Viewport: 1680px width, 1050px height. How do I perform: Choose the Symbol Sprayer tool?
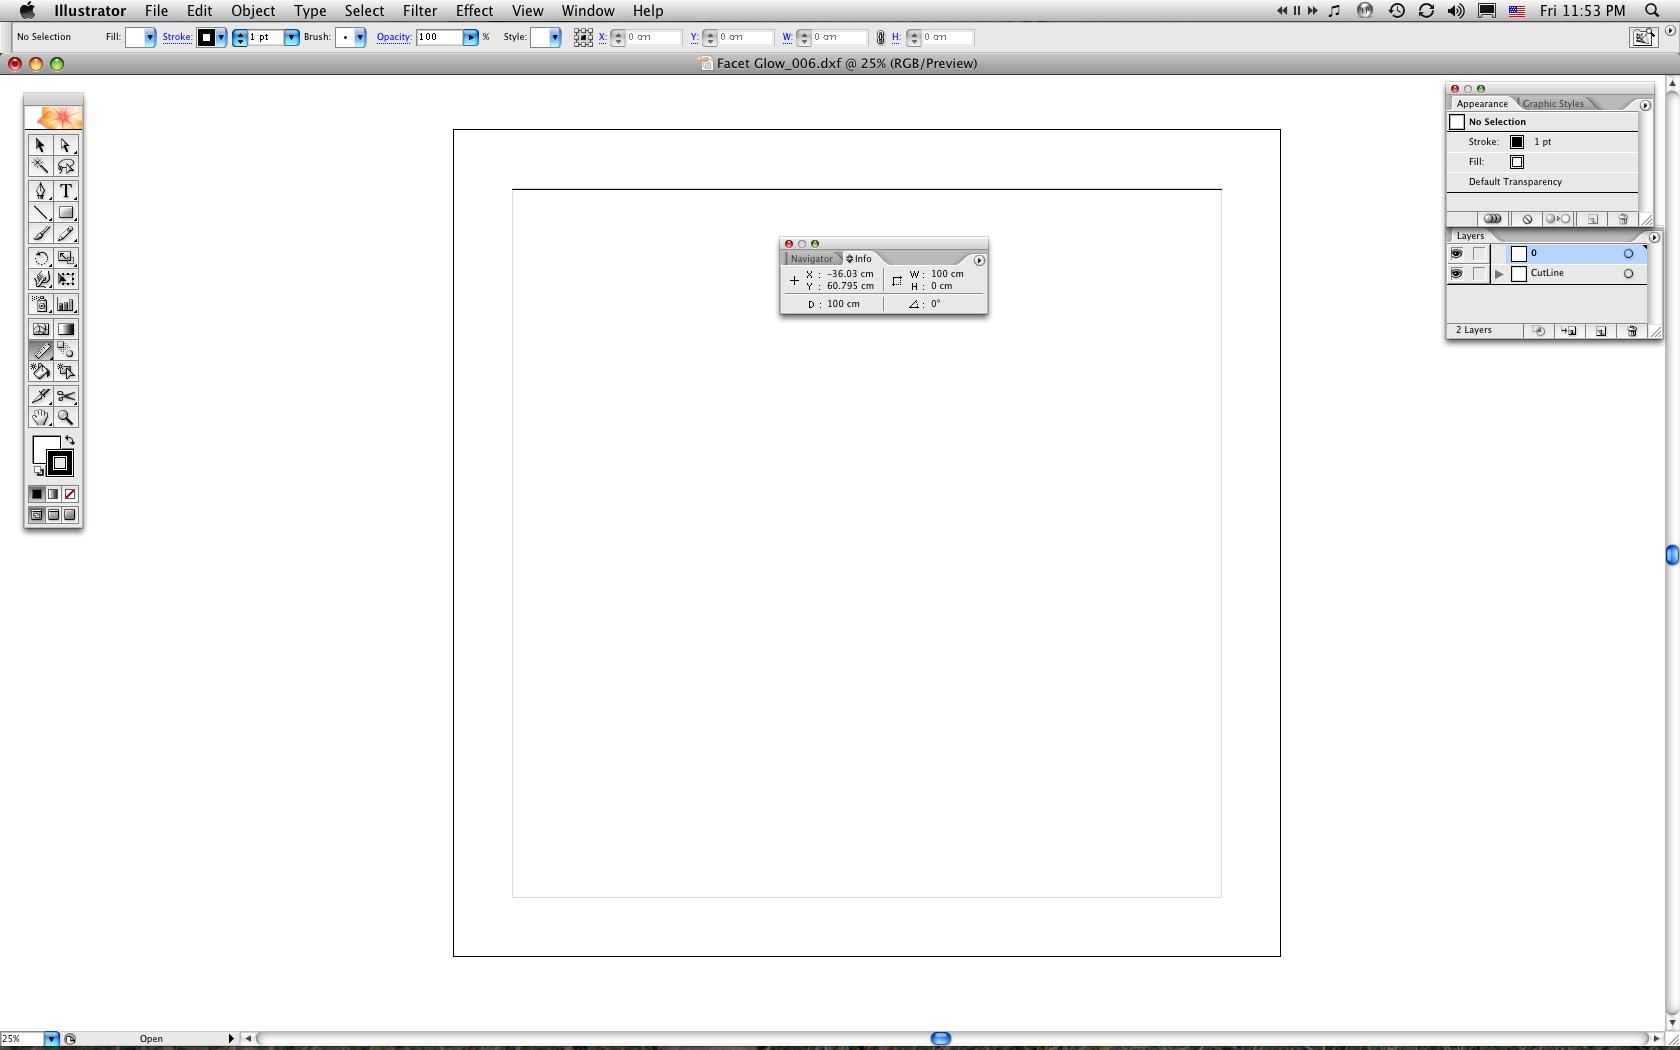point(40,305)
